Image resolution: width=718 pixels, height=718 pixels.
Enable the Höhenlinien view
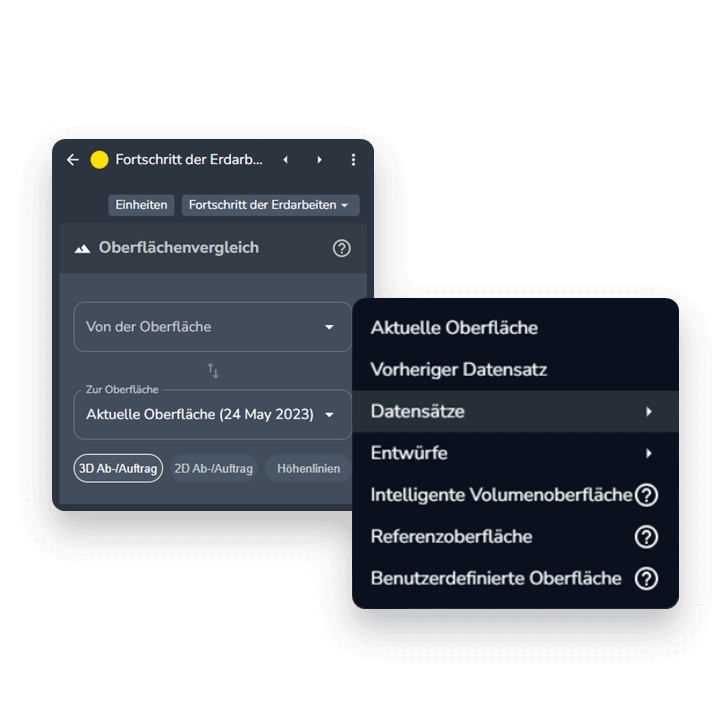point(308,468)
